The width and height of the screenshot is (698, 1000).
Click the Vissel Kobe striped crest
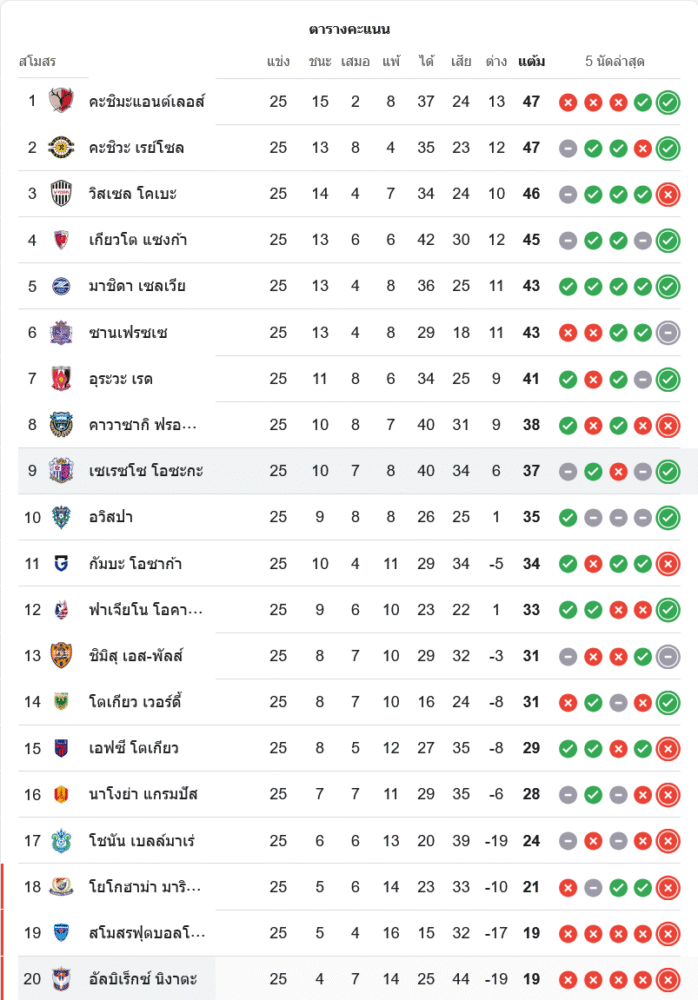tap(62, 193)
